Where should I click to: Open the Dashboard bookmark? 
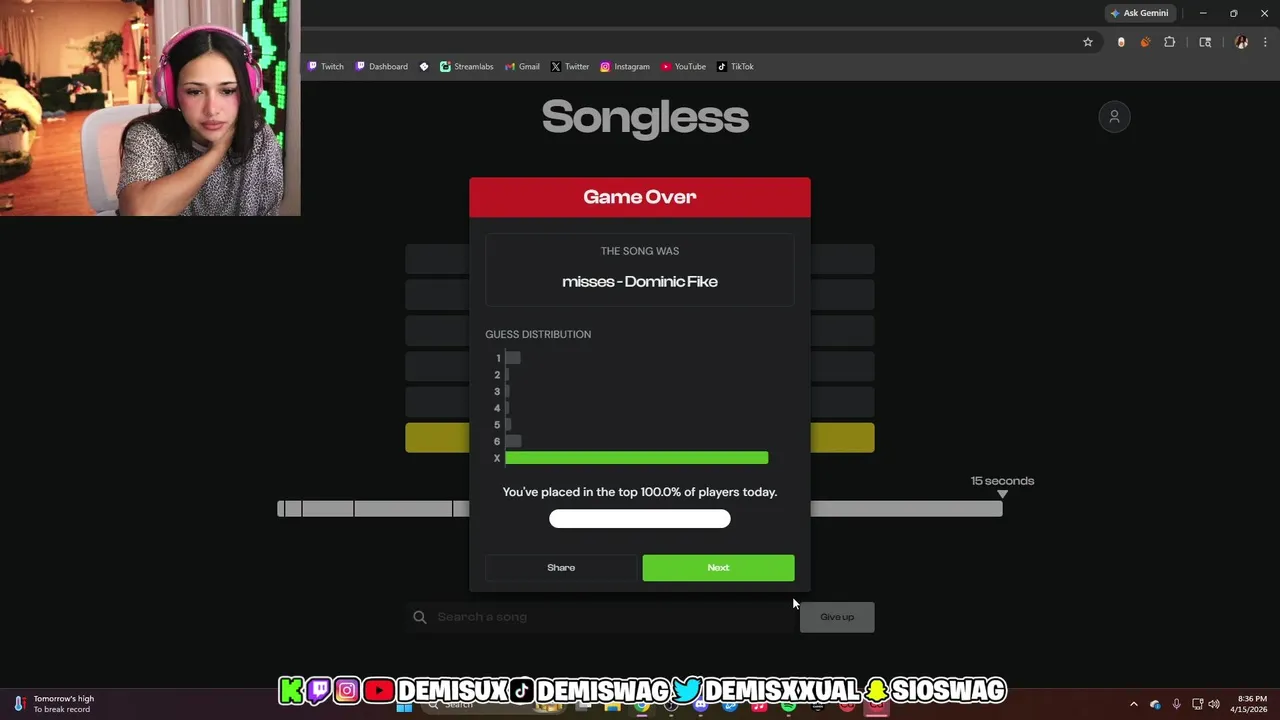coord(382,67)
